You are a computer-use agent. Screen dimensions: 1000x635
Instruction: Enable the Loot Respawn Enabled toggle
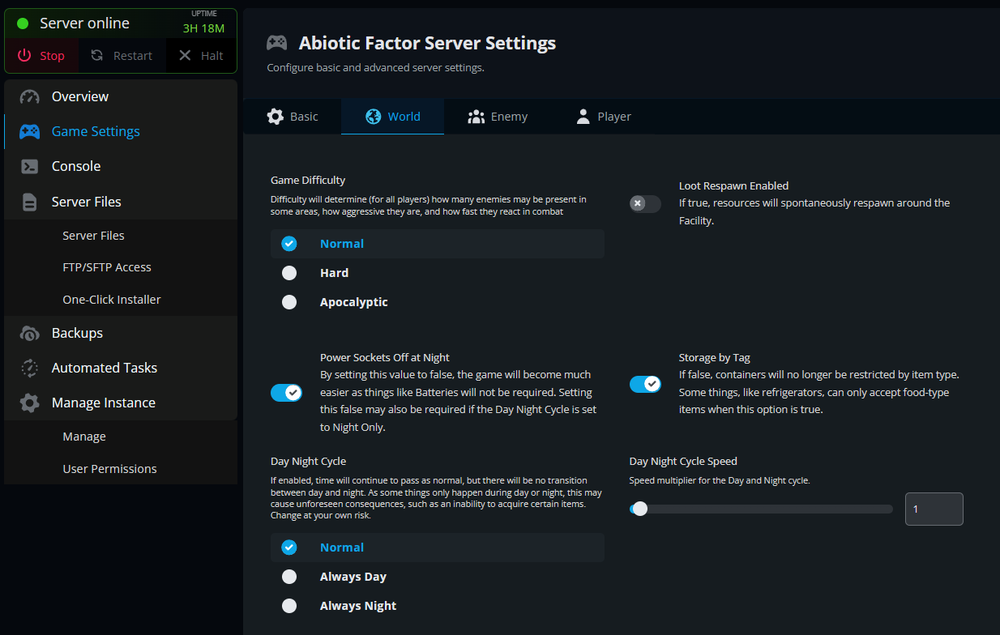(x=645, y=203)
